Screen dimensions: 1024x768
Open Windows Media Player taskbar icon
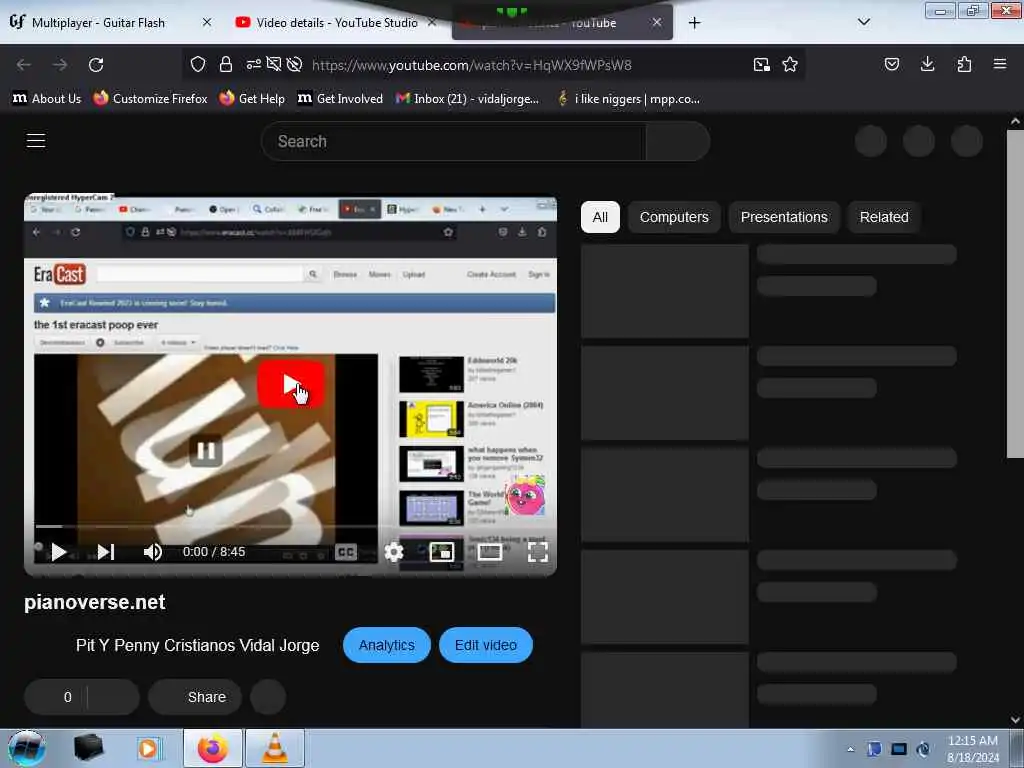[x=149, y=748]
